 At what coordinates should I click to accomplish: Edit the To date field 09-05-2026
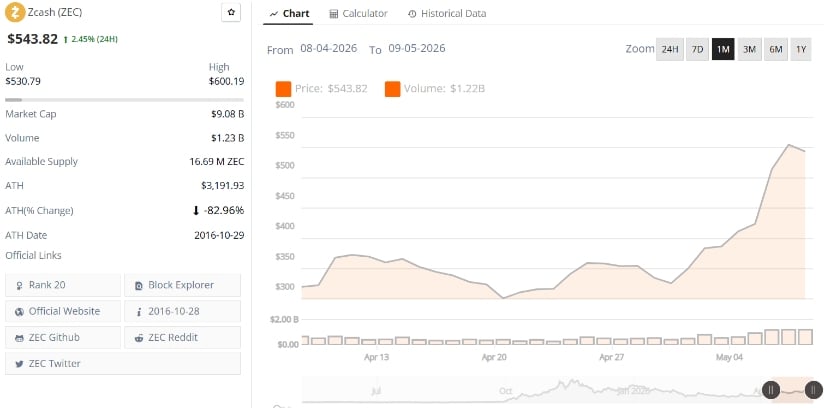pyautogui.click(x=417, y=48)
